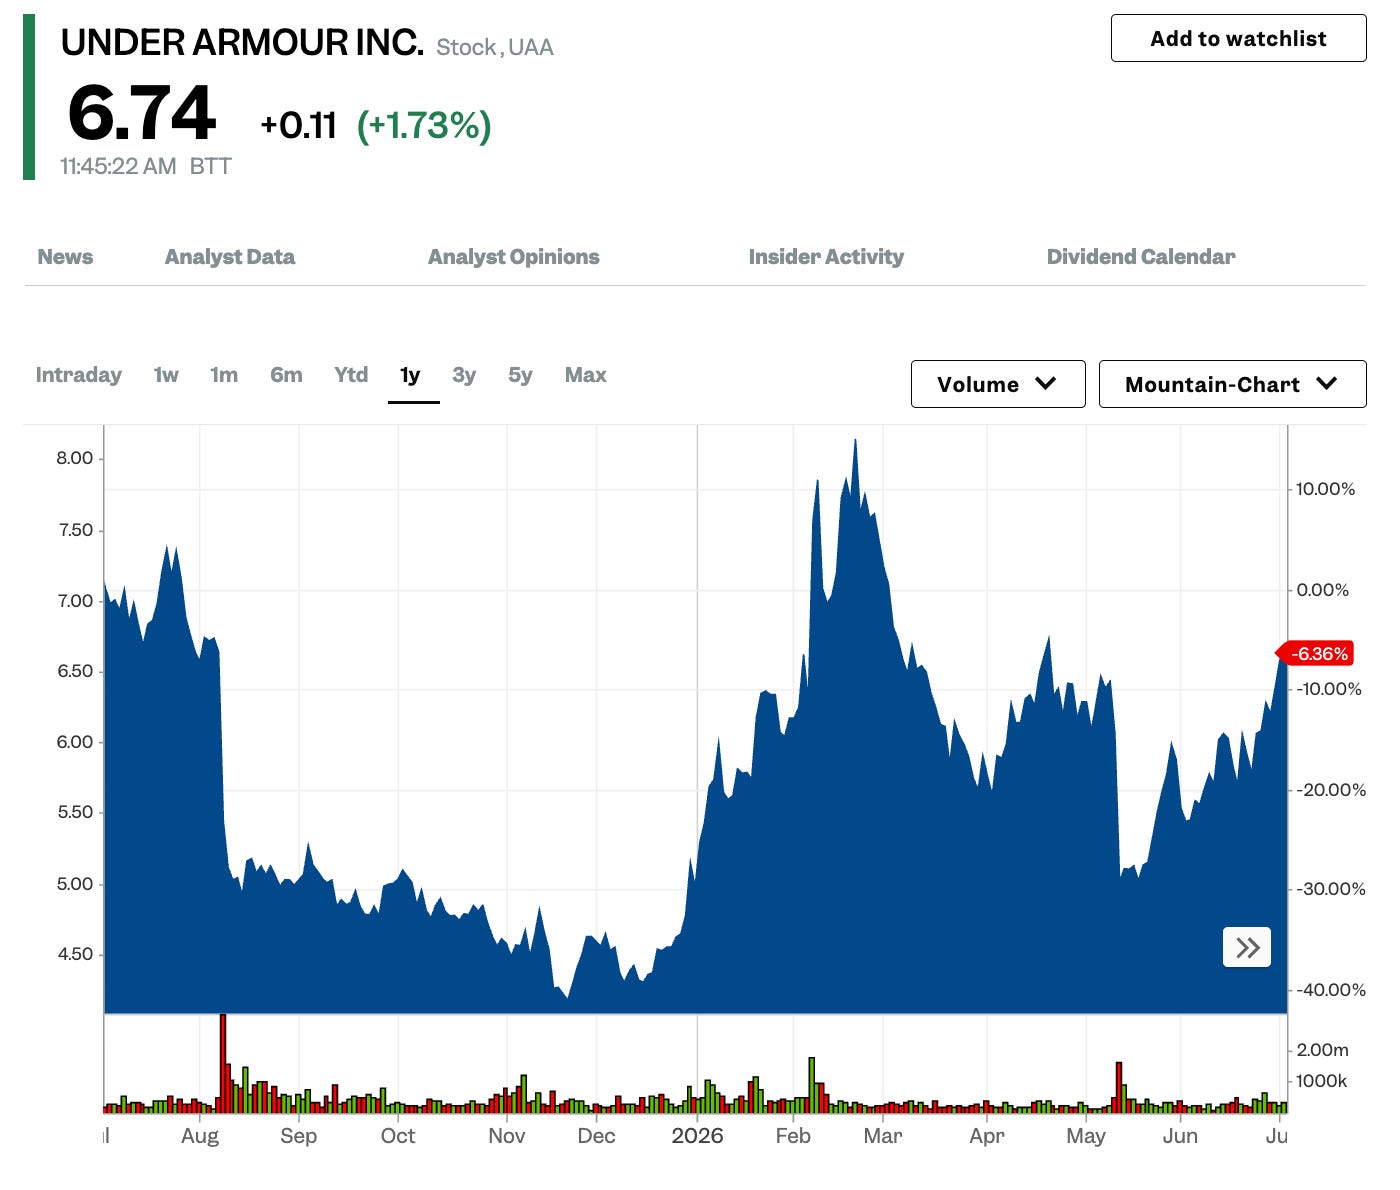Select the Intraday time range
This screenshot has height=1190, width=1400.
(78, 375)
